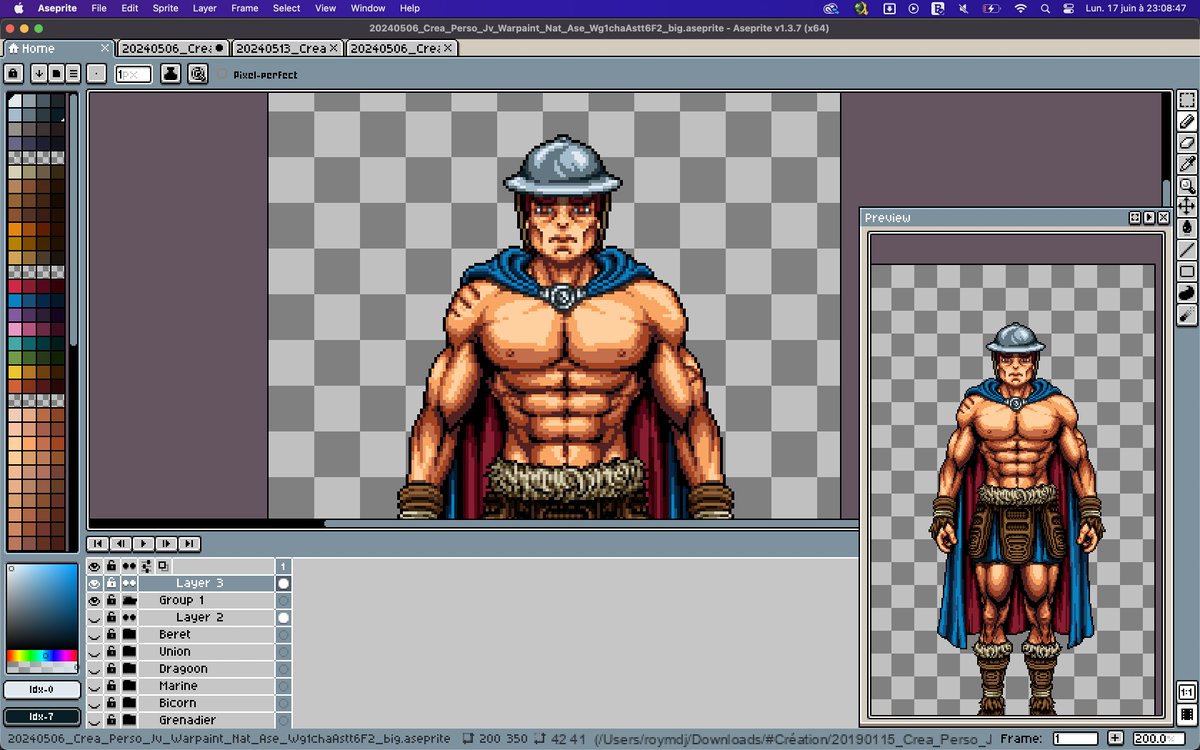Viewport: 1200px width, 750px height.
Task: Toggle visibility of all layers in header
Action: 95,566
